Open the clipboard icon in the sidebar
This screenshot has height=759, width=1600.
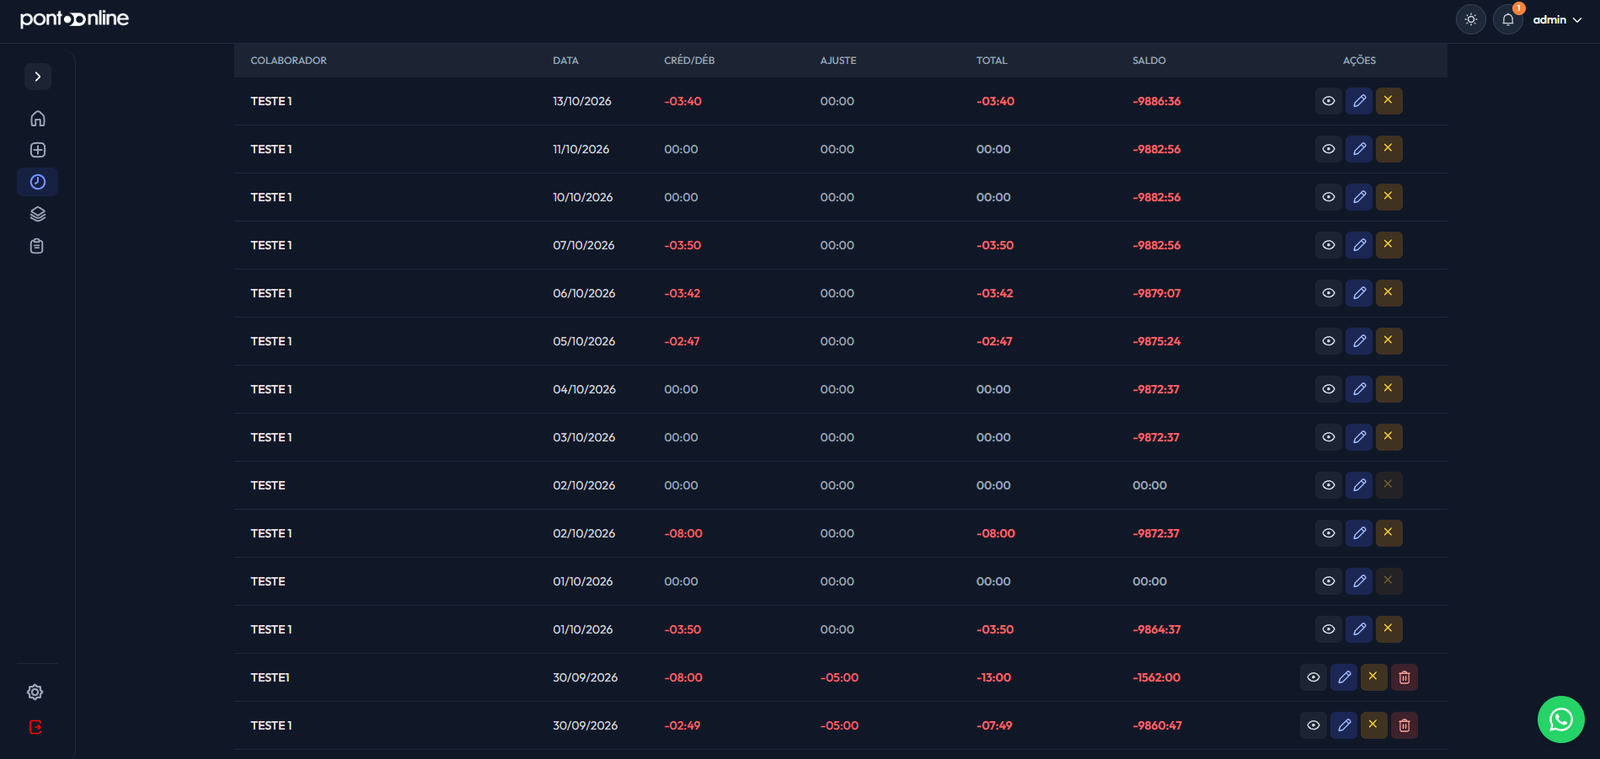click(37, 246)
